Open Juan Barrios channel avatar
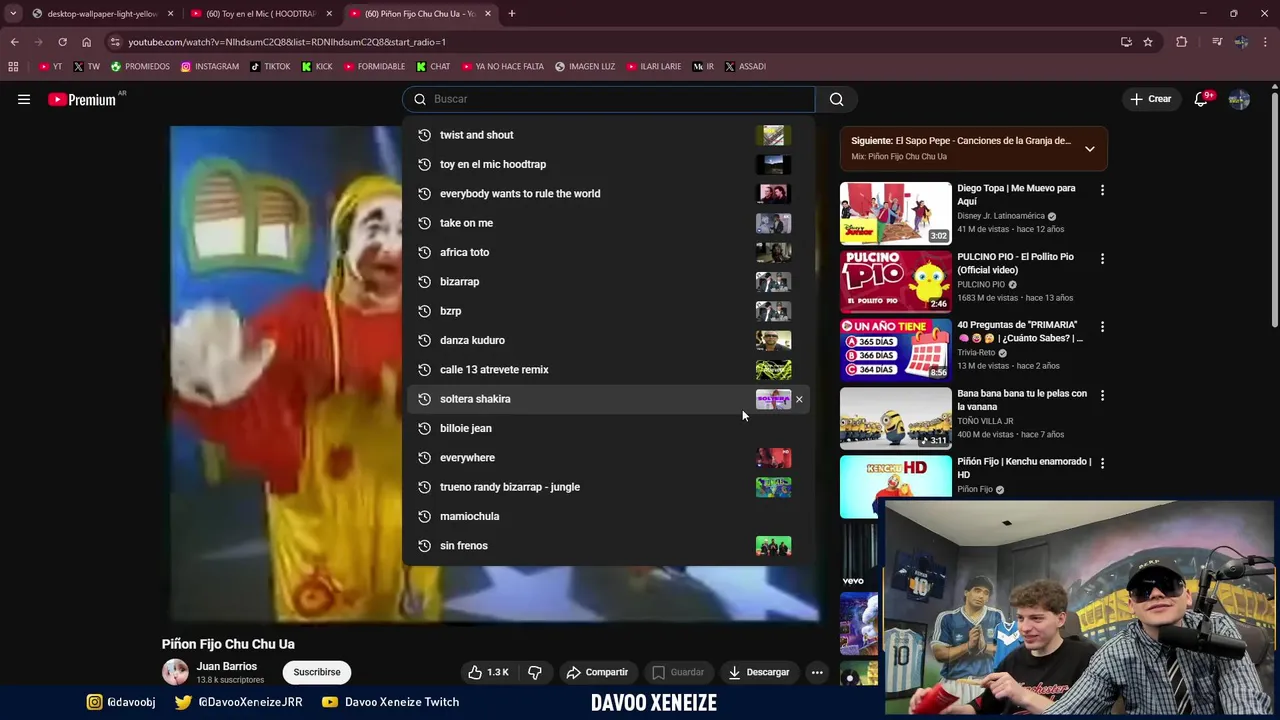 click(x=175, y=672)
